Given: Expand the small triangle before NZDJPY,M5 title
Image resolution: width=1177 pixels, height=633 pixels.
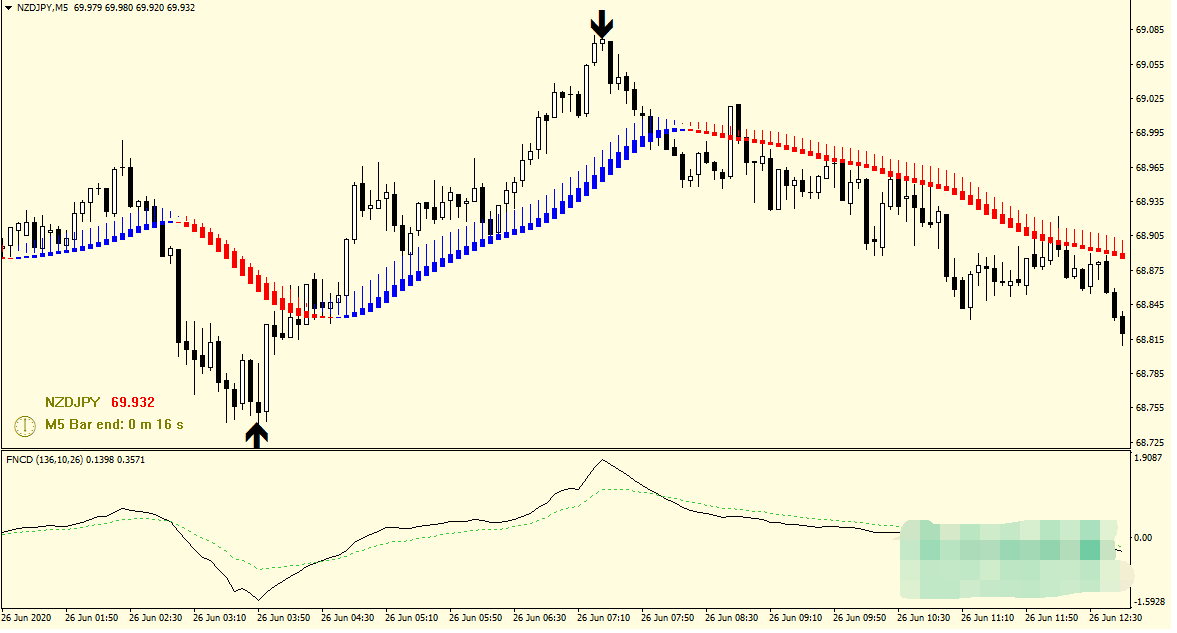Looking at the screenshot, I should (7, 7).
